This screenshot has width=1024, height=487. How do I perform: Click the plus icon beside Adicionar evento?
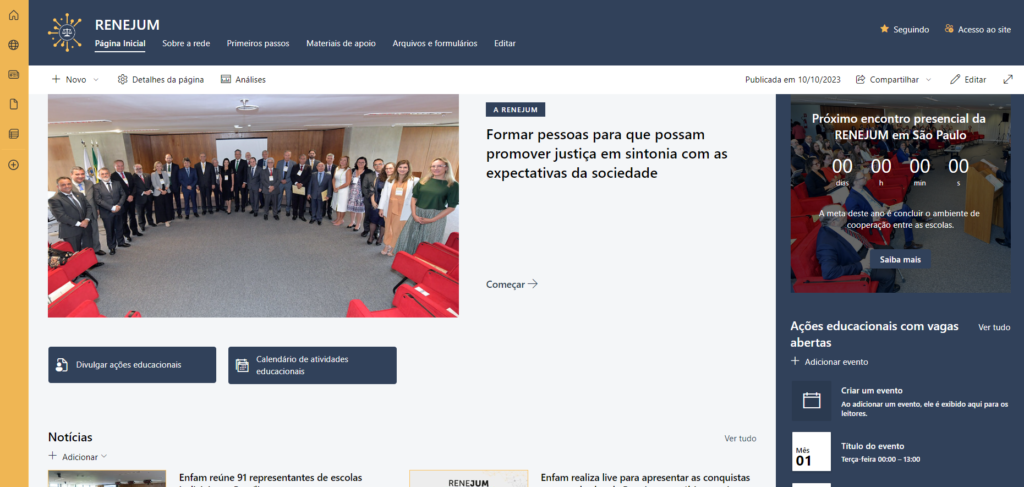pos(795,361)
